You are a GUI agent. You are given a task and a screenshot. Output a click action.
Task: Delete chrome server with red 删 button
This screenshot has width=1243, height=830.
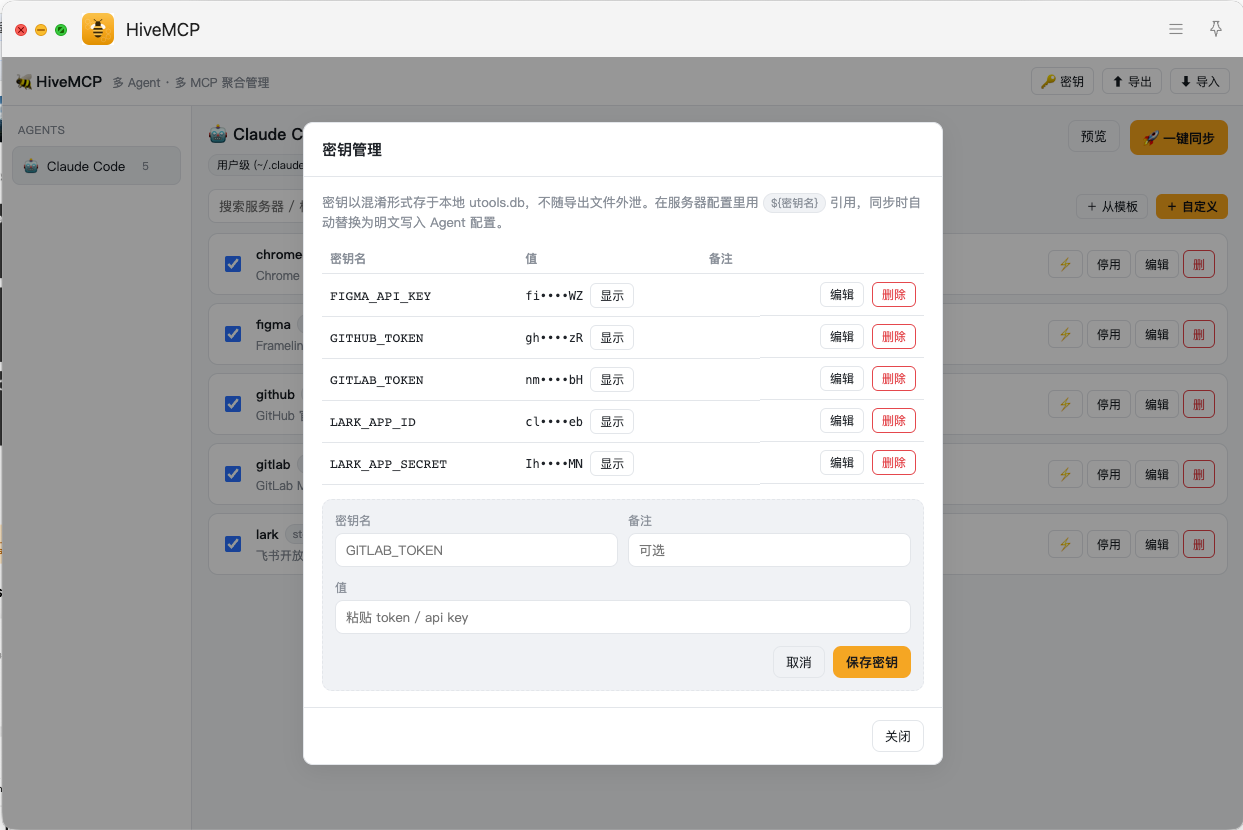pyautogui.click(x=1199, y=264)
